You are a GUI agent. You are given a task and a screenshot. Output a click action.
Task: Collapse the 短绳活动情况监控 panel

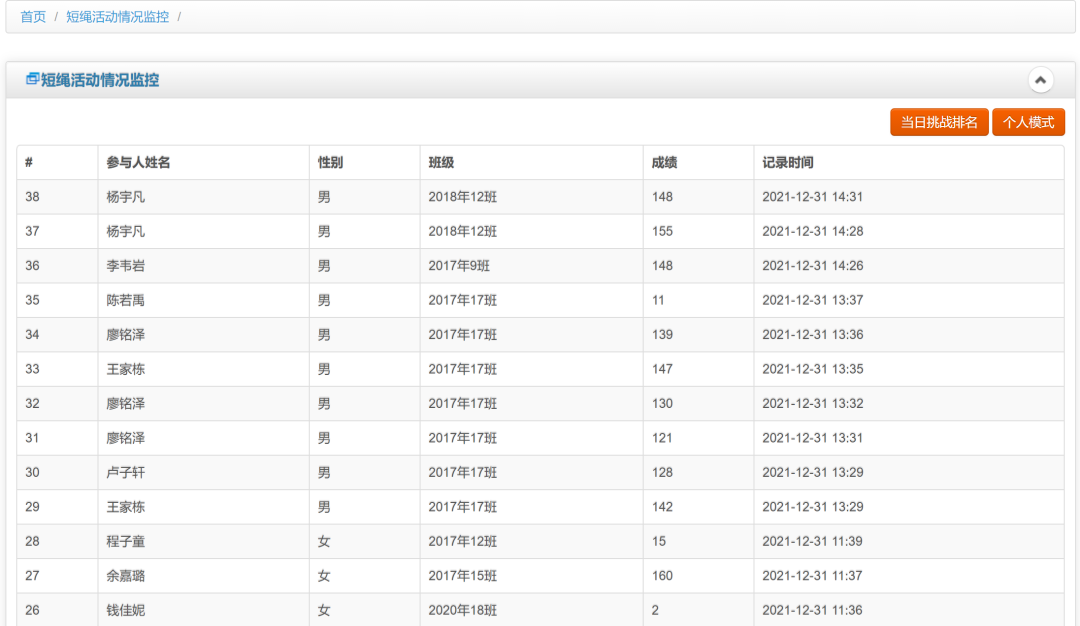[1041, 80]
